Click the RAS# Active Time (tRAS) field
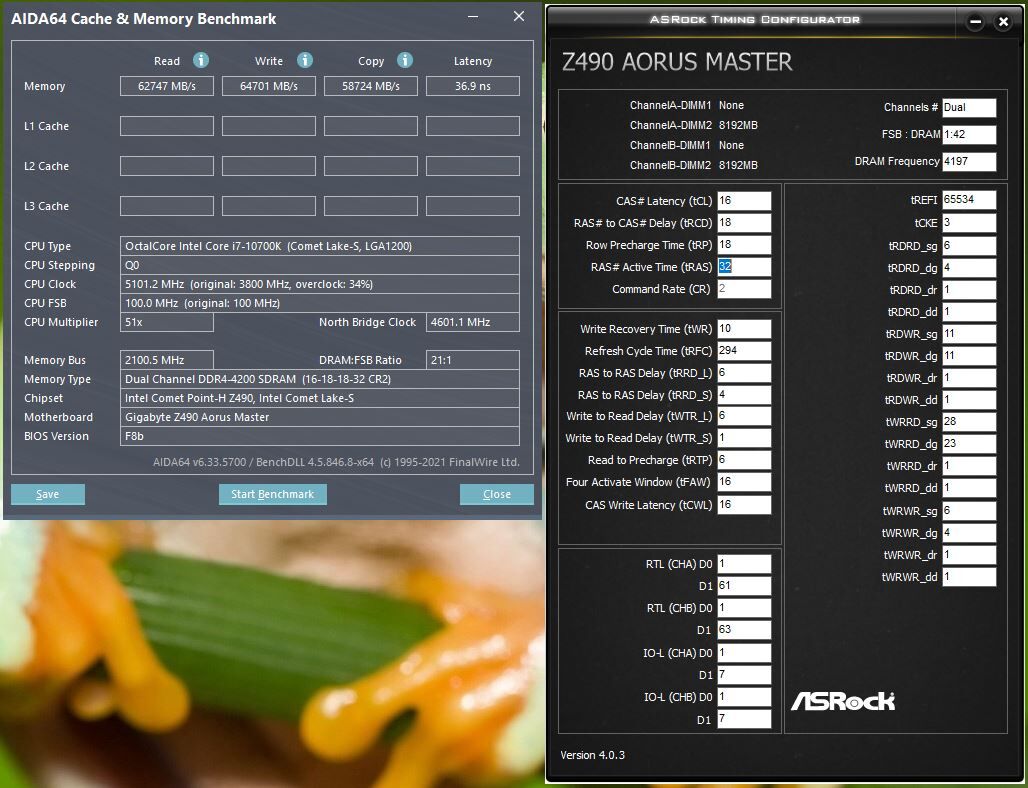Image resolution: width=1028 pixels, height=788 pixels. pyautogui.click(x=744, y=267)
